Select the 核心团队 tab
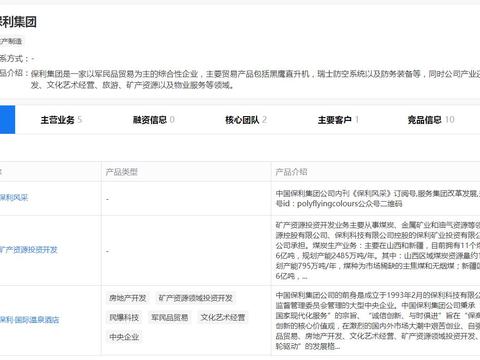 [x=246, y=120]
